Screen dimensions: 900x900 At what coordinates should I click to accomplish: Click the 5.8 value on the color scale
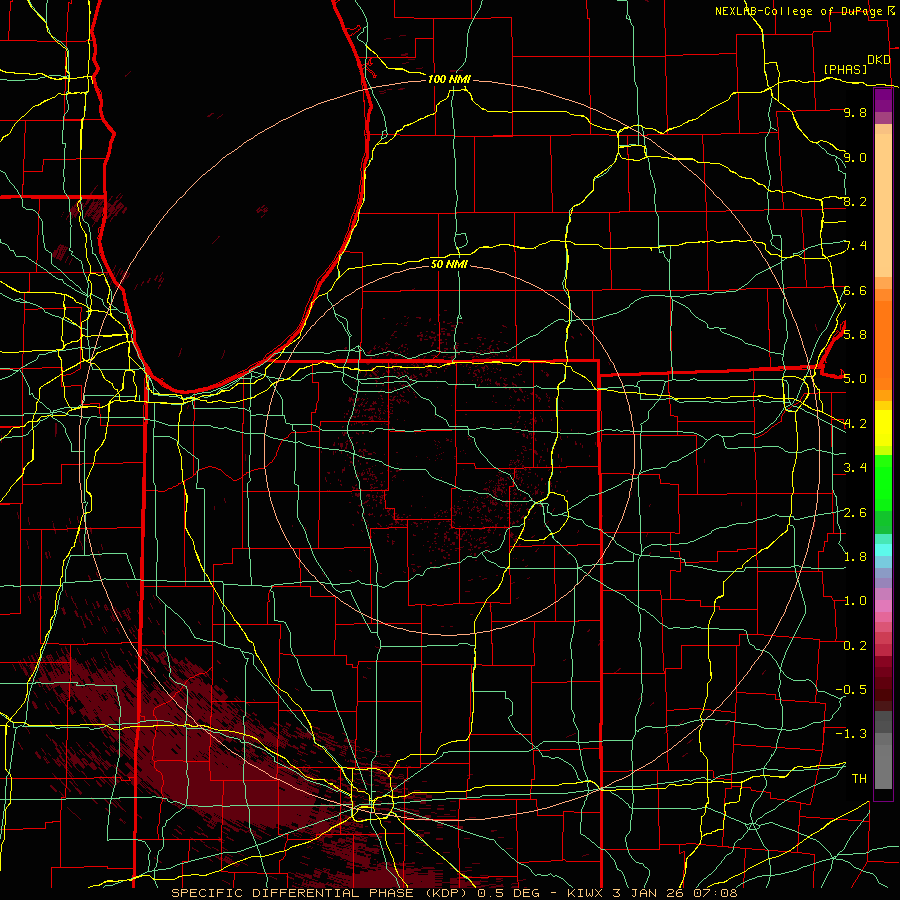[x=855, y=334]
